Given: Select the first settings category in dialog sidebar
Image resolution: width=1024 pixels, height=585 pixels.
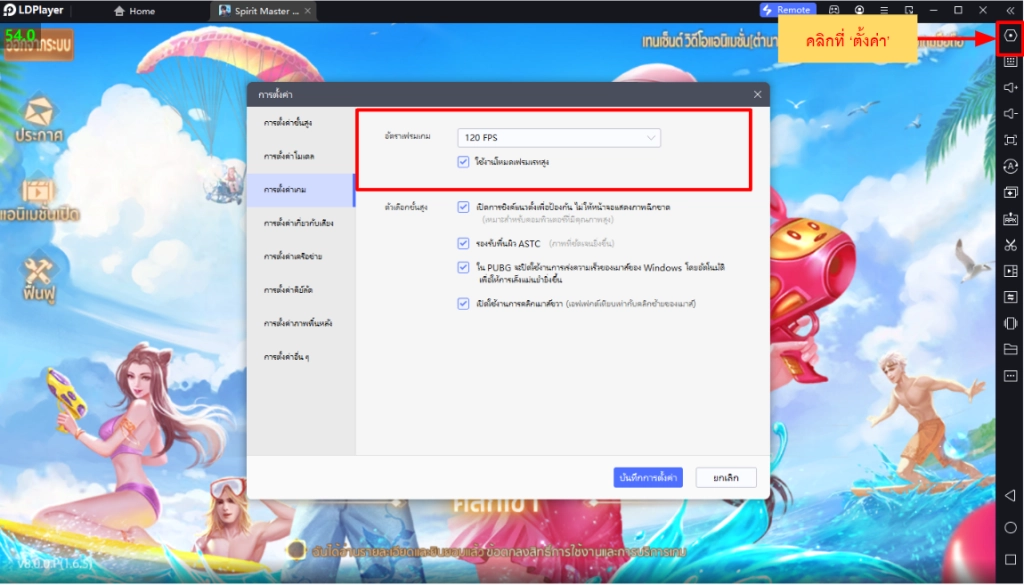Looking at the screenshot, I should point(290,122).
